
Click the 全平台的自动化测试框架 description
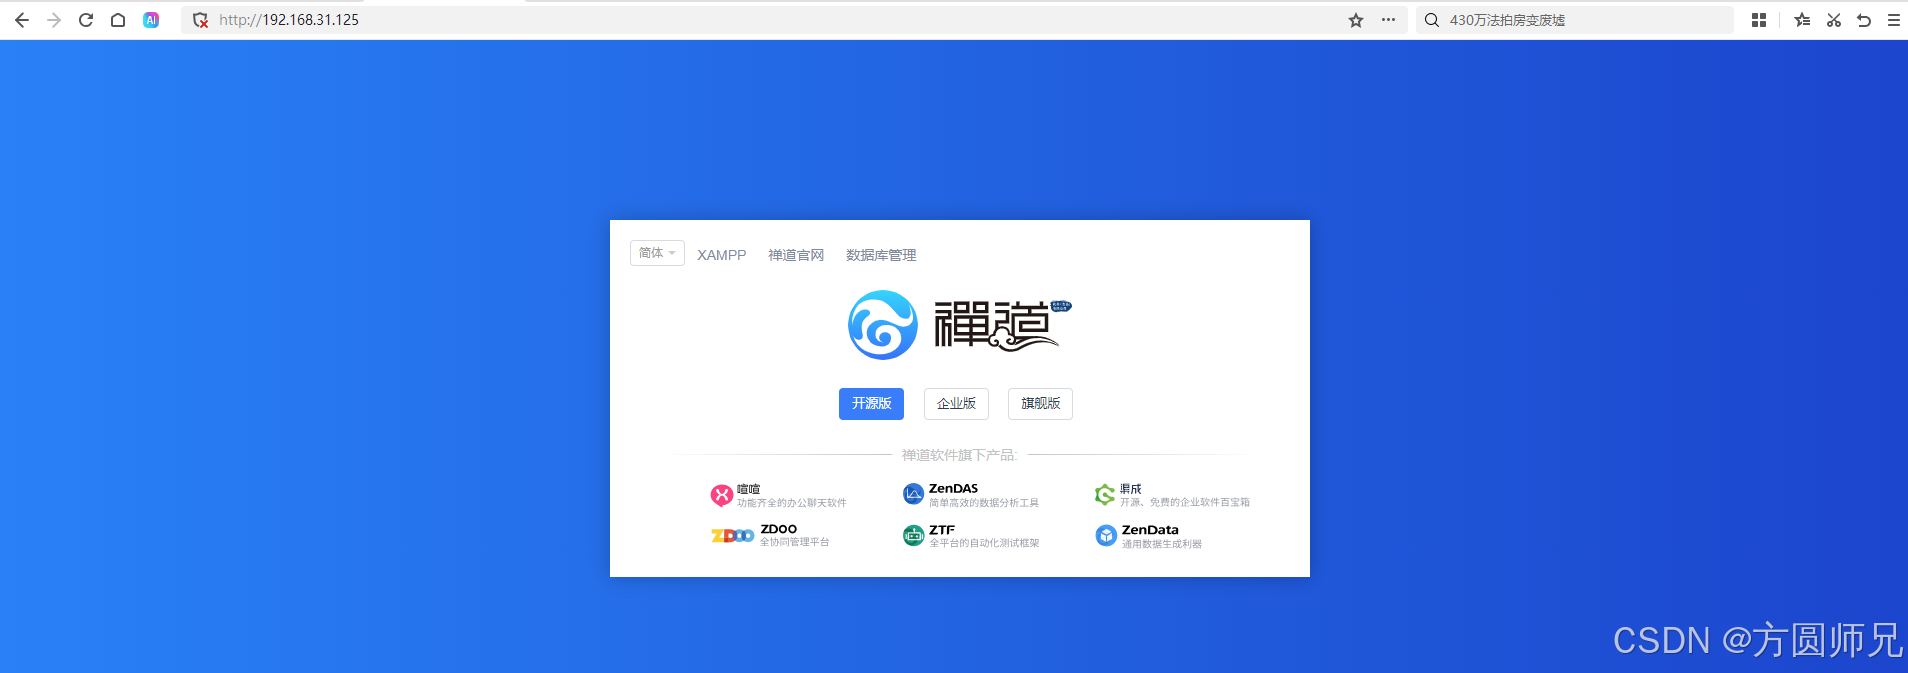point(984,543)
